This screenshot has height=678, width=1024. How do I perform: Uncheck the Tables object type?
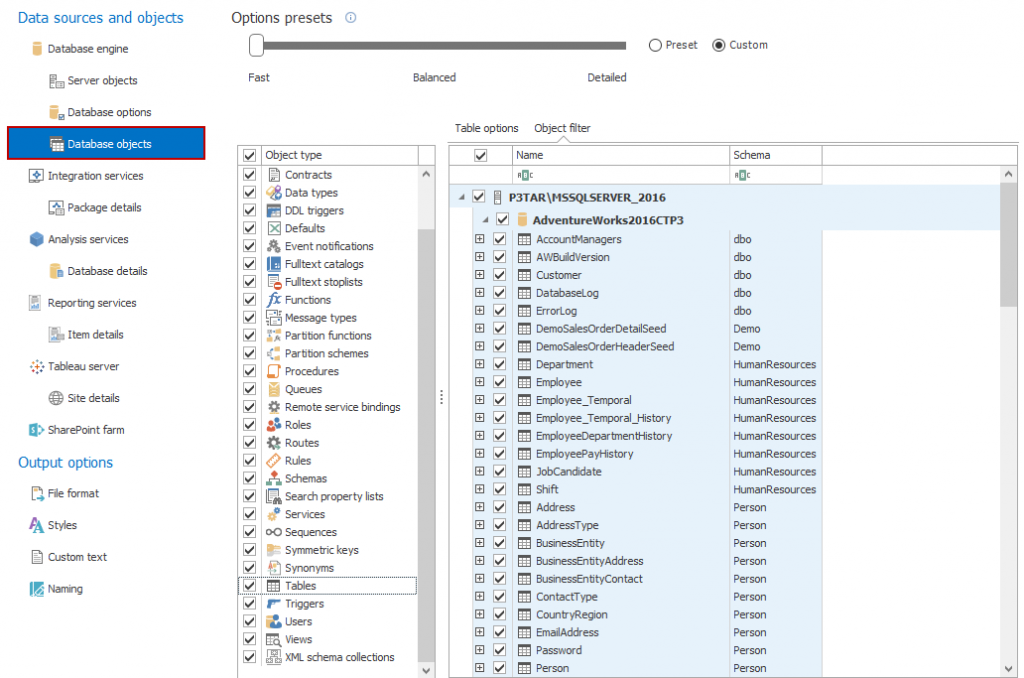[x=247, y=585]
